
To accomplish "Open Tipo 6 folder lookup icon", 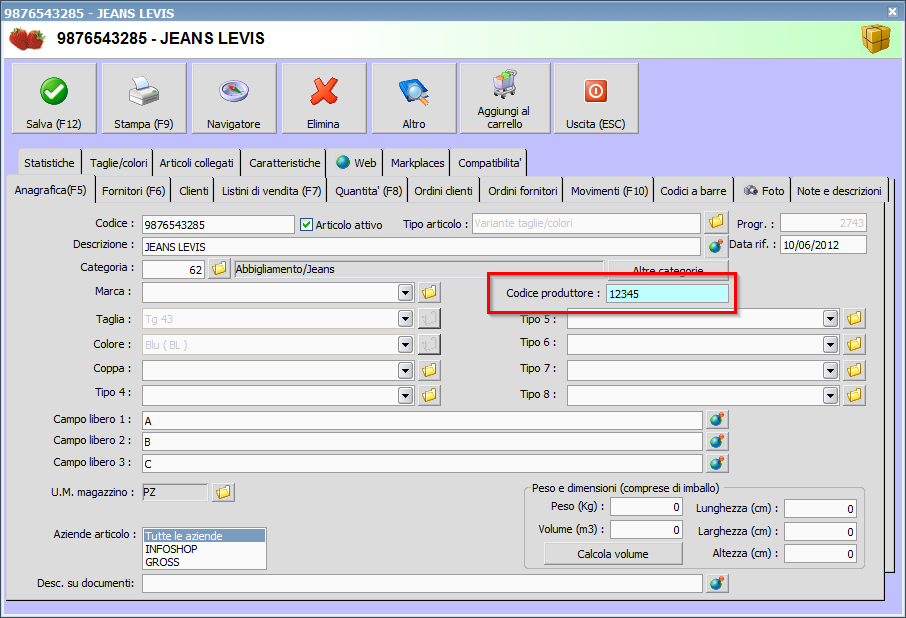I will click(854, 344).
